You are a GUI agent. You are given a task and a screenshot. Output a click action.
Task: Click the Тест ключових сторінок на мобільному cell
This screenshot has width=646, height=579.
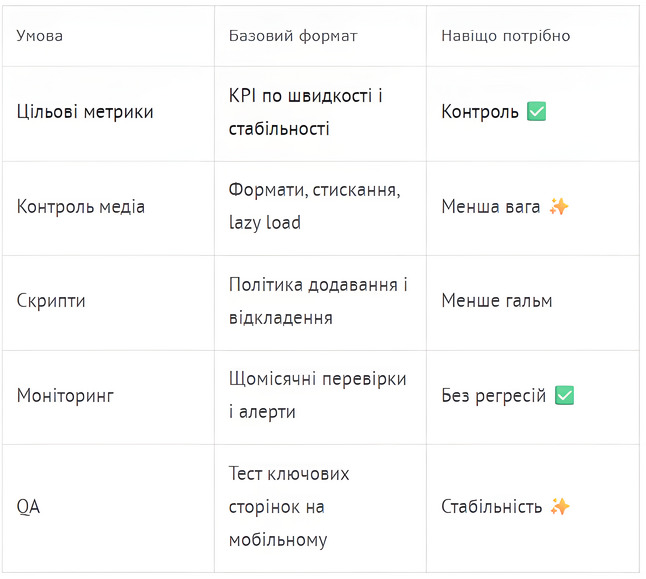point(289,507)
